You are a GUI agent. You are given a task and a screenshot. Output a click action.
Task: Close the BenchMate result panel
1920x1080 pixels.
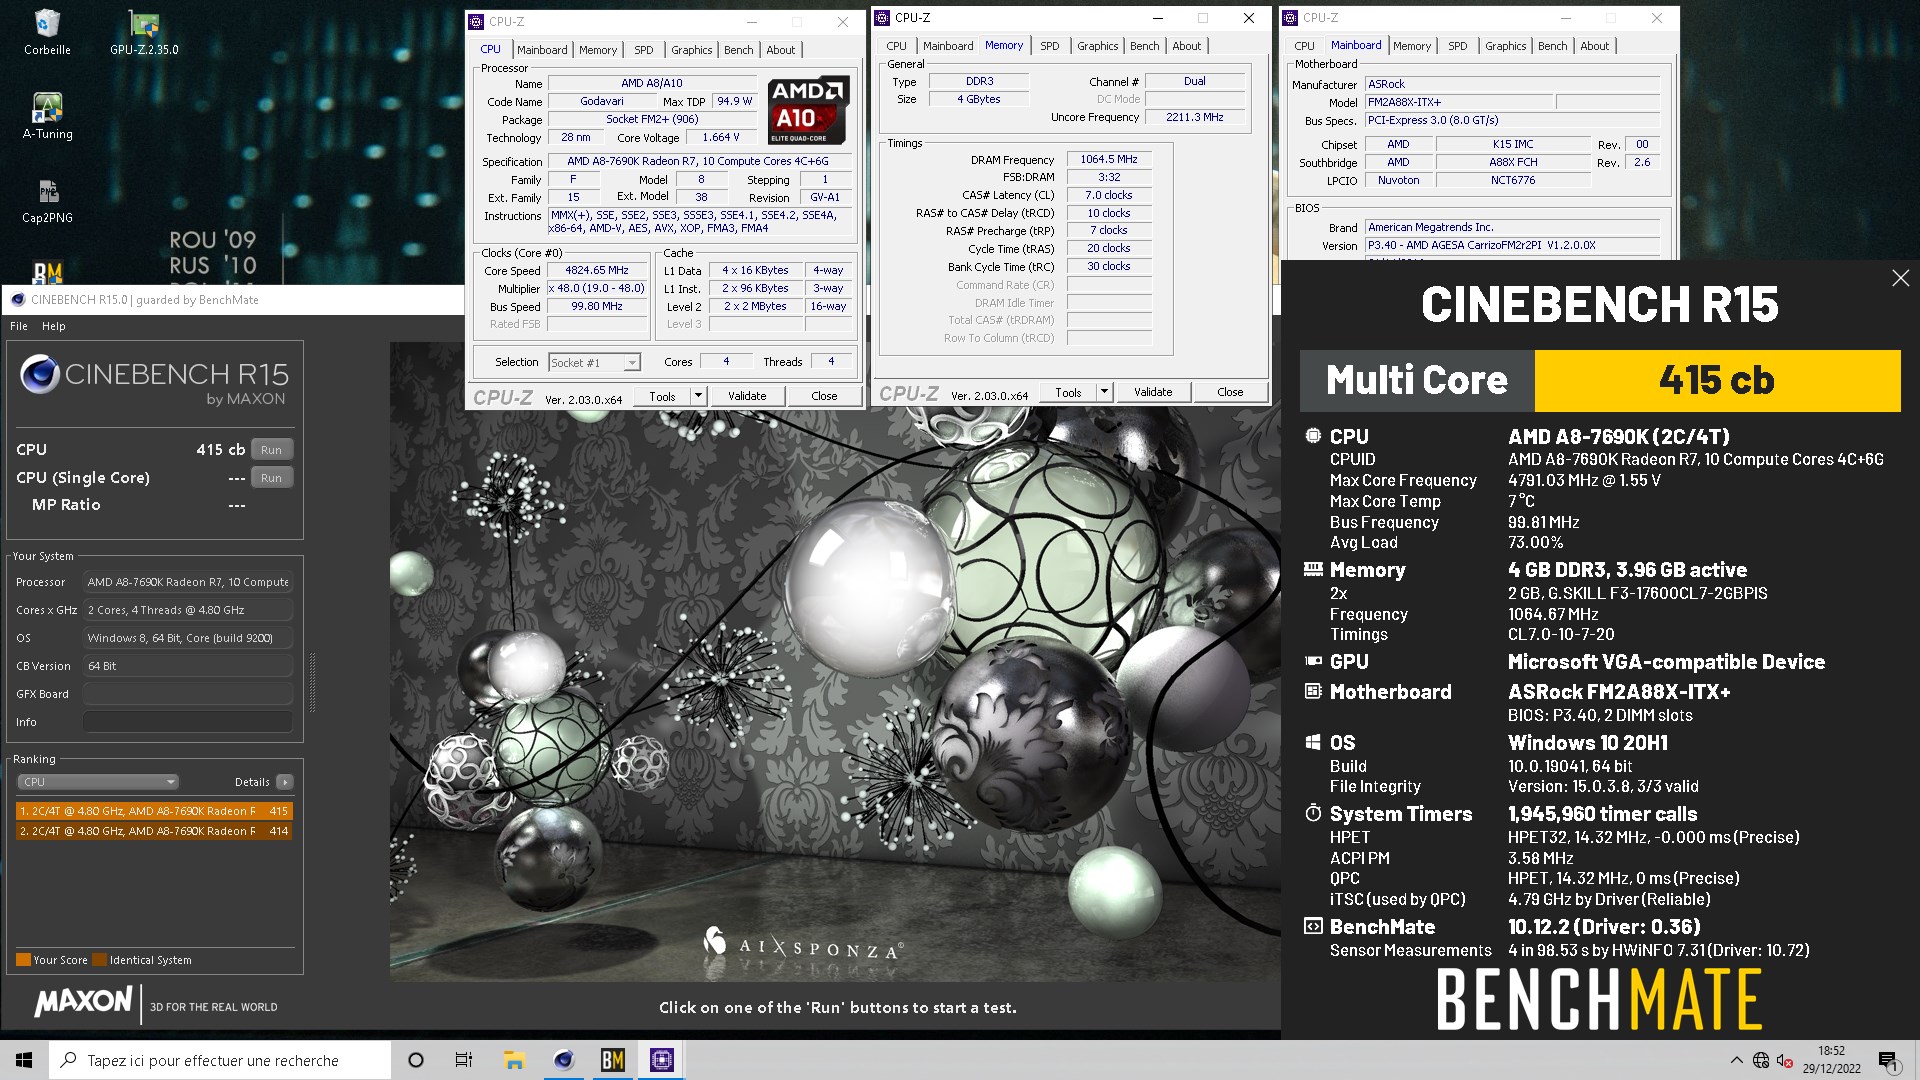1900,278
